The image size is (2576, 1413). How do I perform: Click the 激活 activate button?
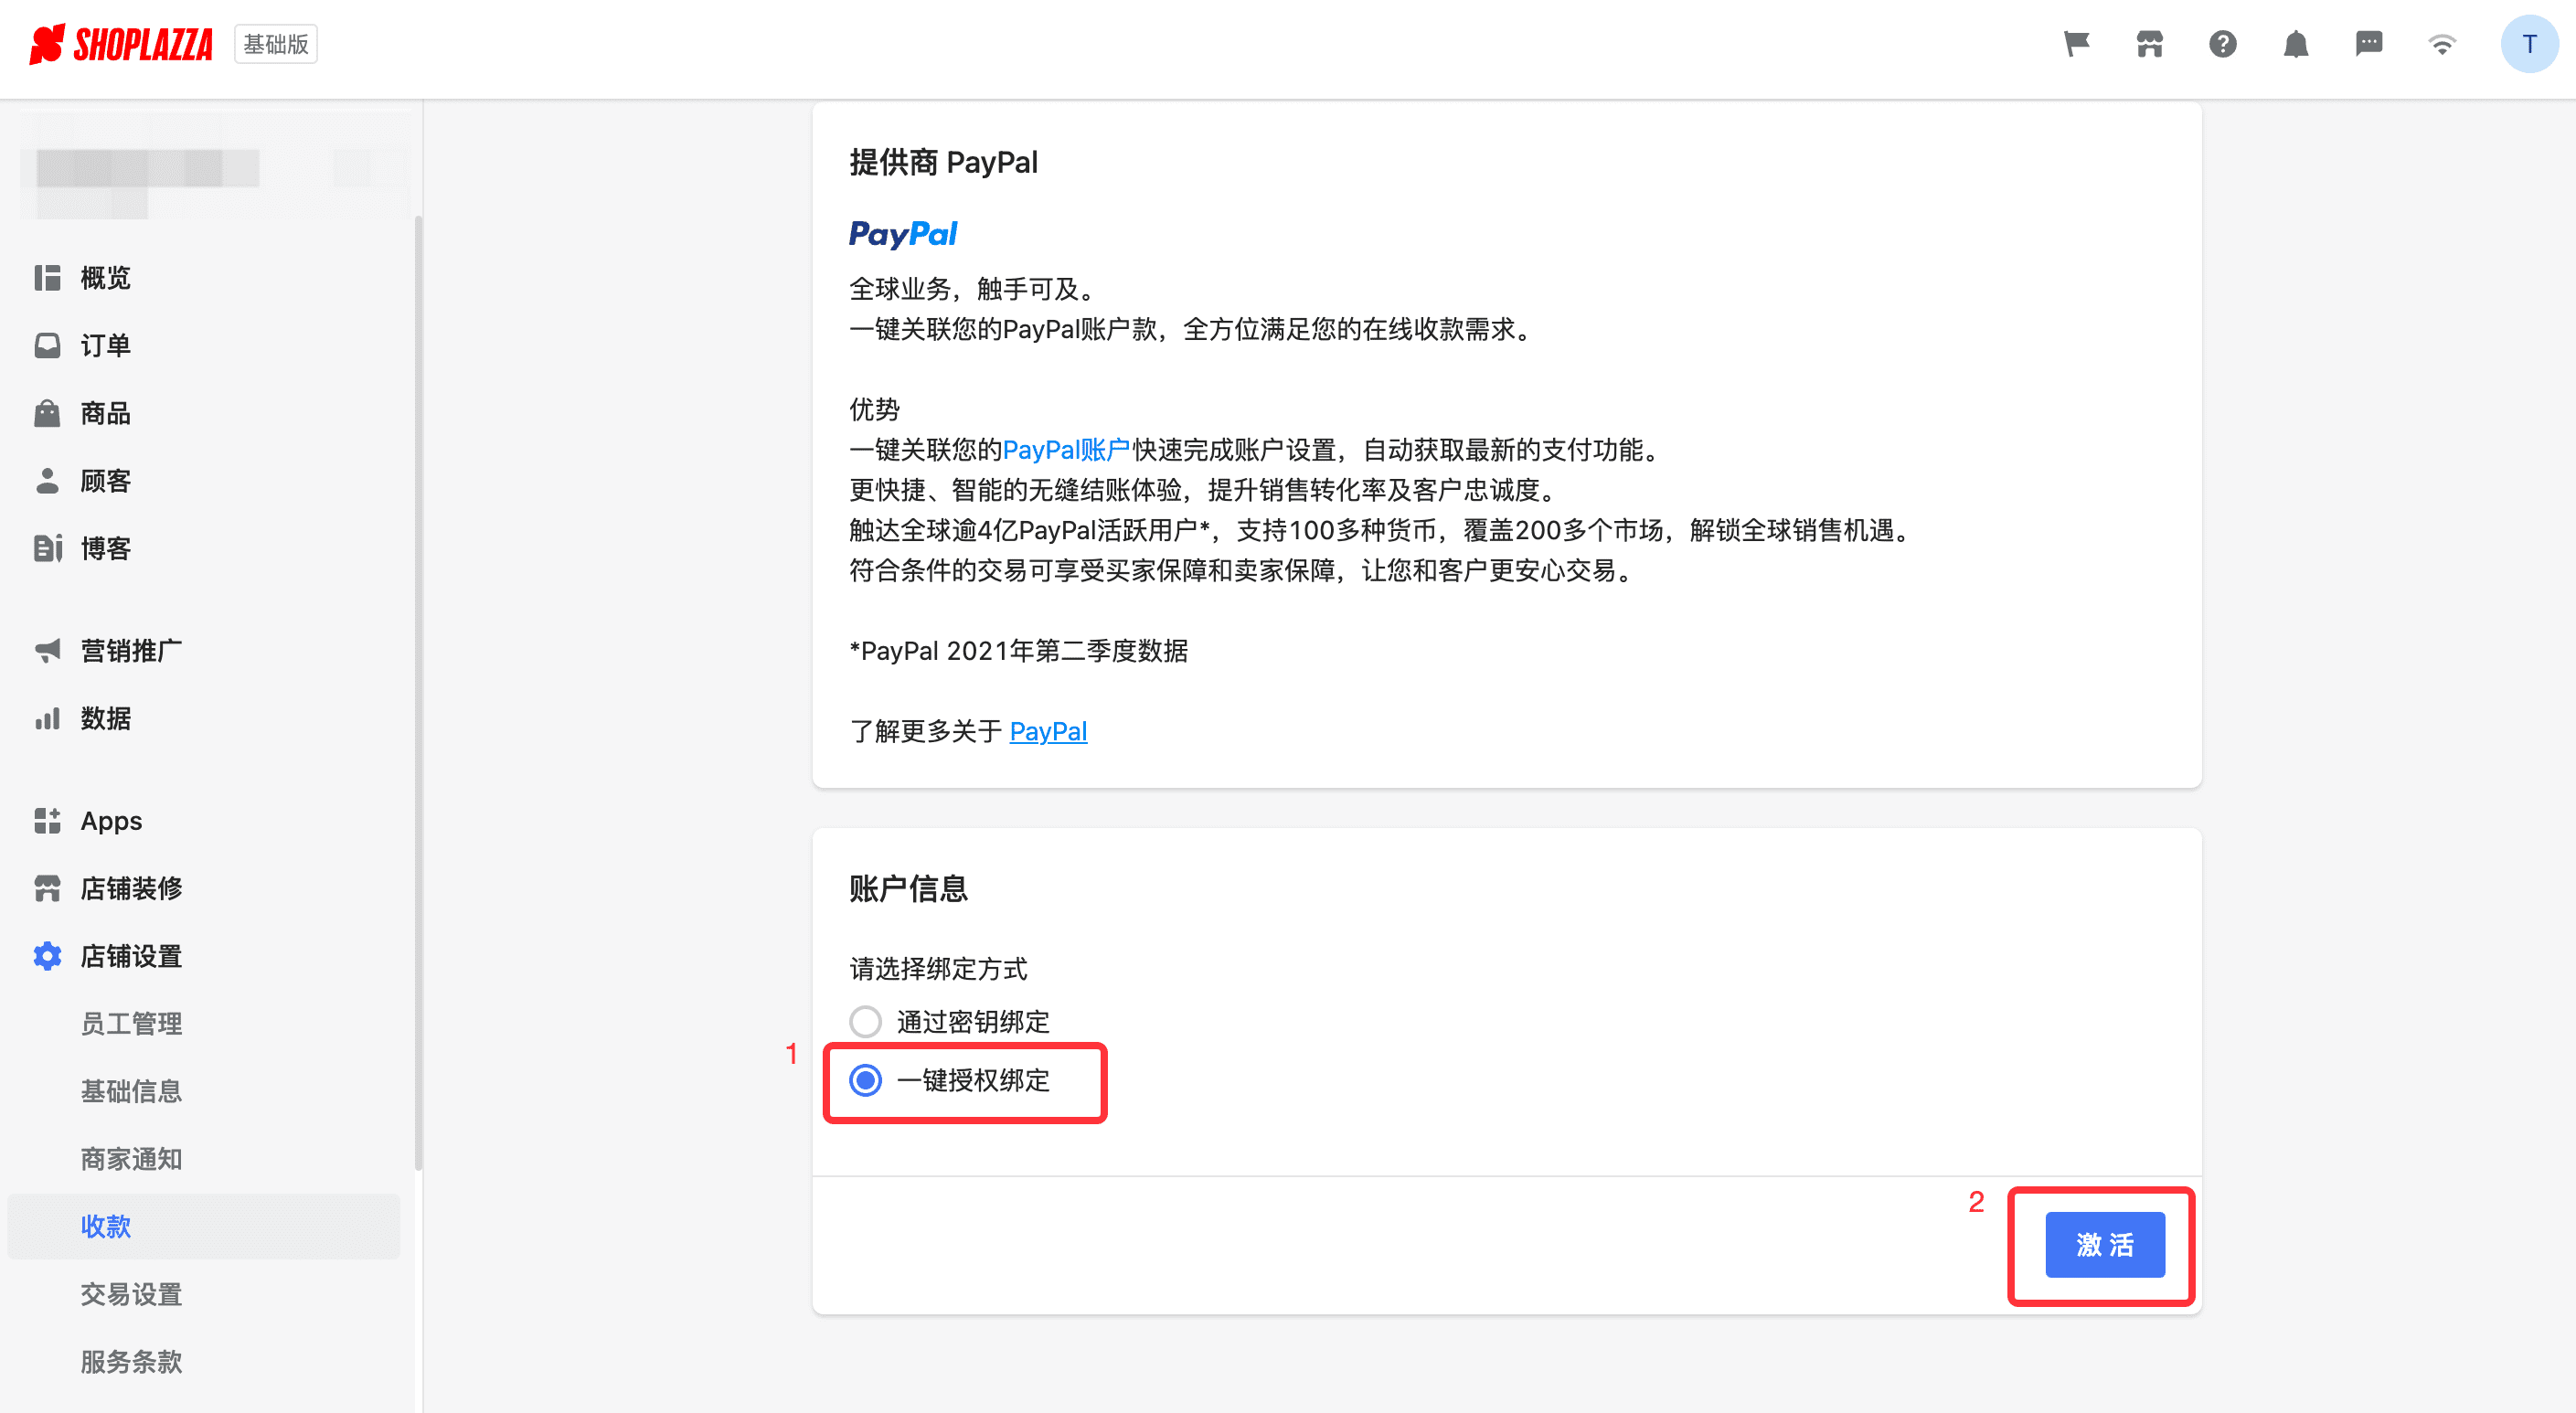point(2105,1245)
